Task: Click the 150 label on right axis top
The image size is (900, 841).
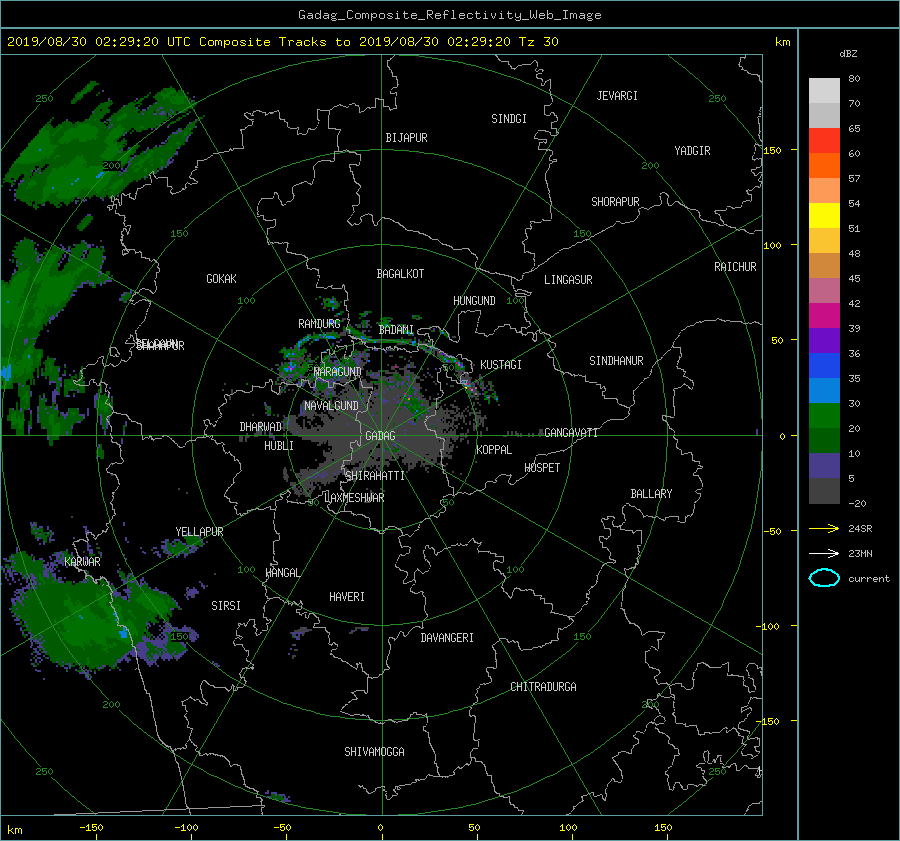Action: point(773,150)
